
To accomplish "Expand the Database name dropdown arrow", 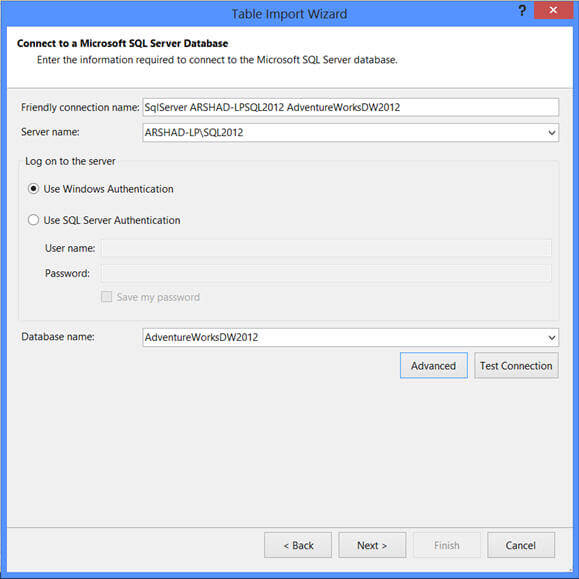I will [x=552, y=338].
